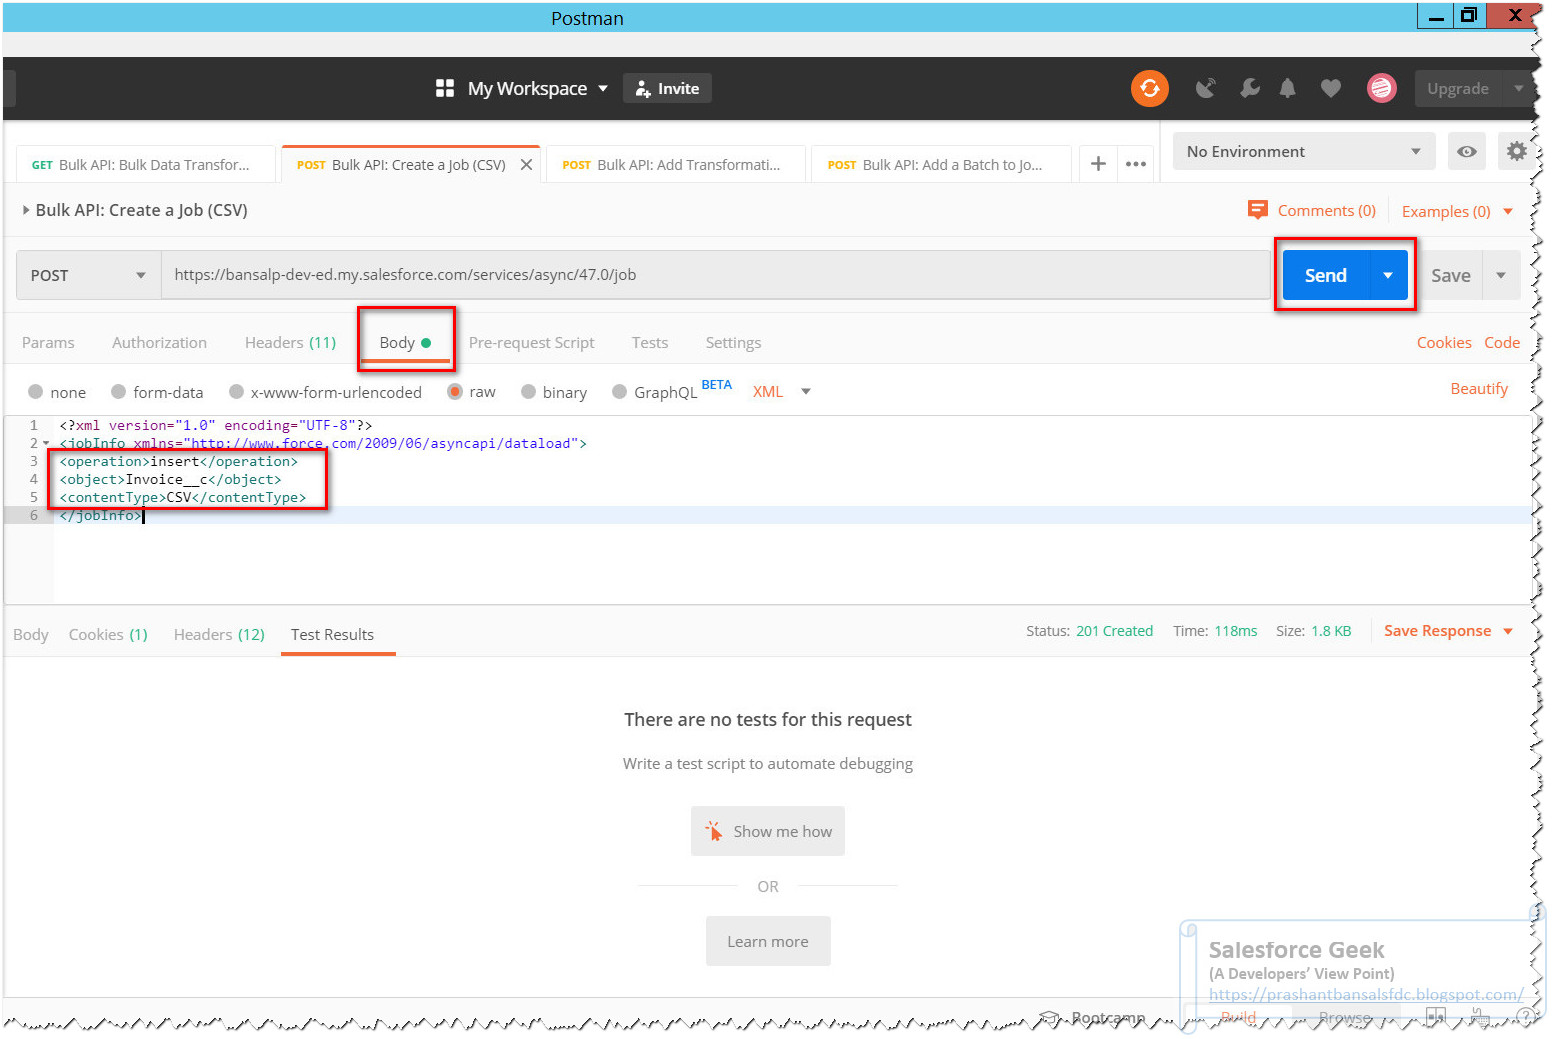
Task: Click line 6 in the XML editor
Action: point(790,515)
